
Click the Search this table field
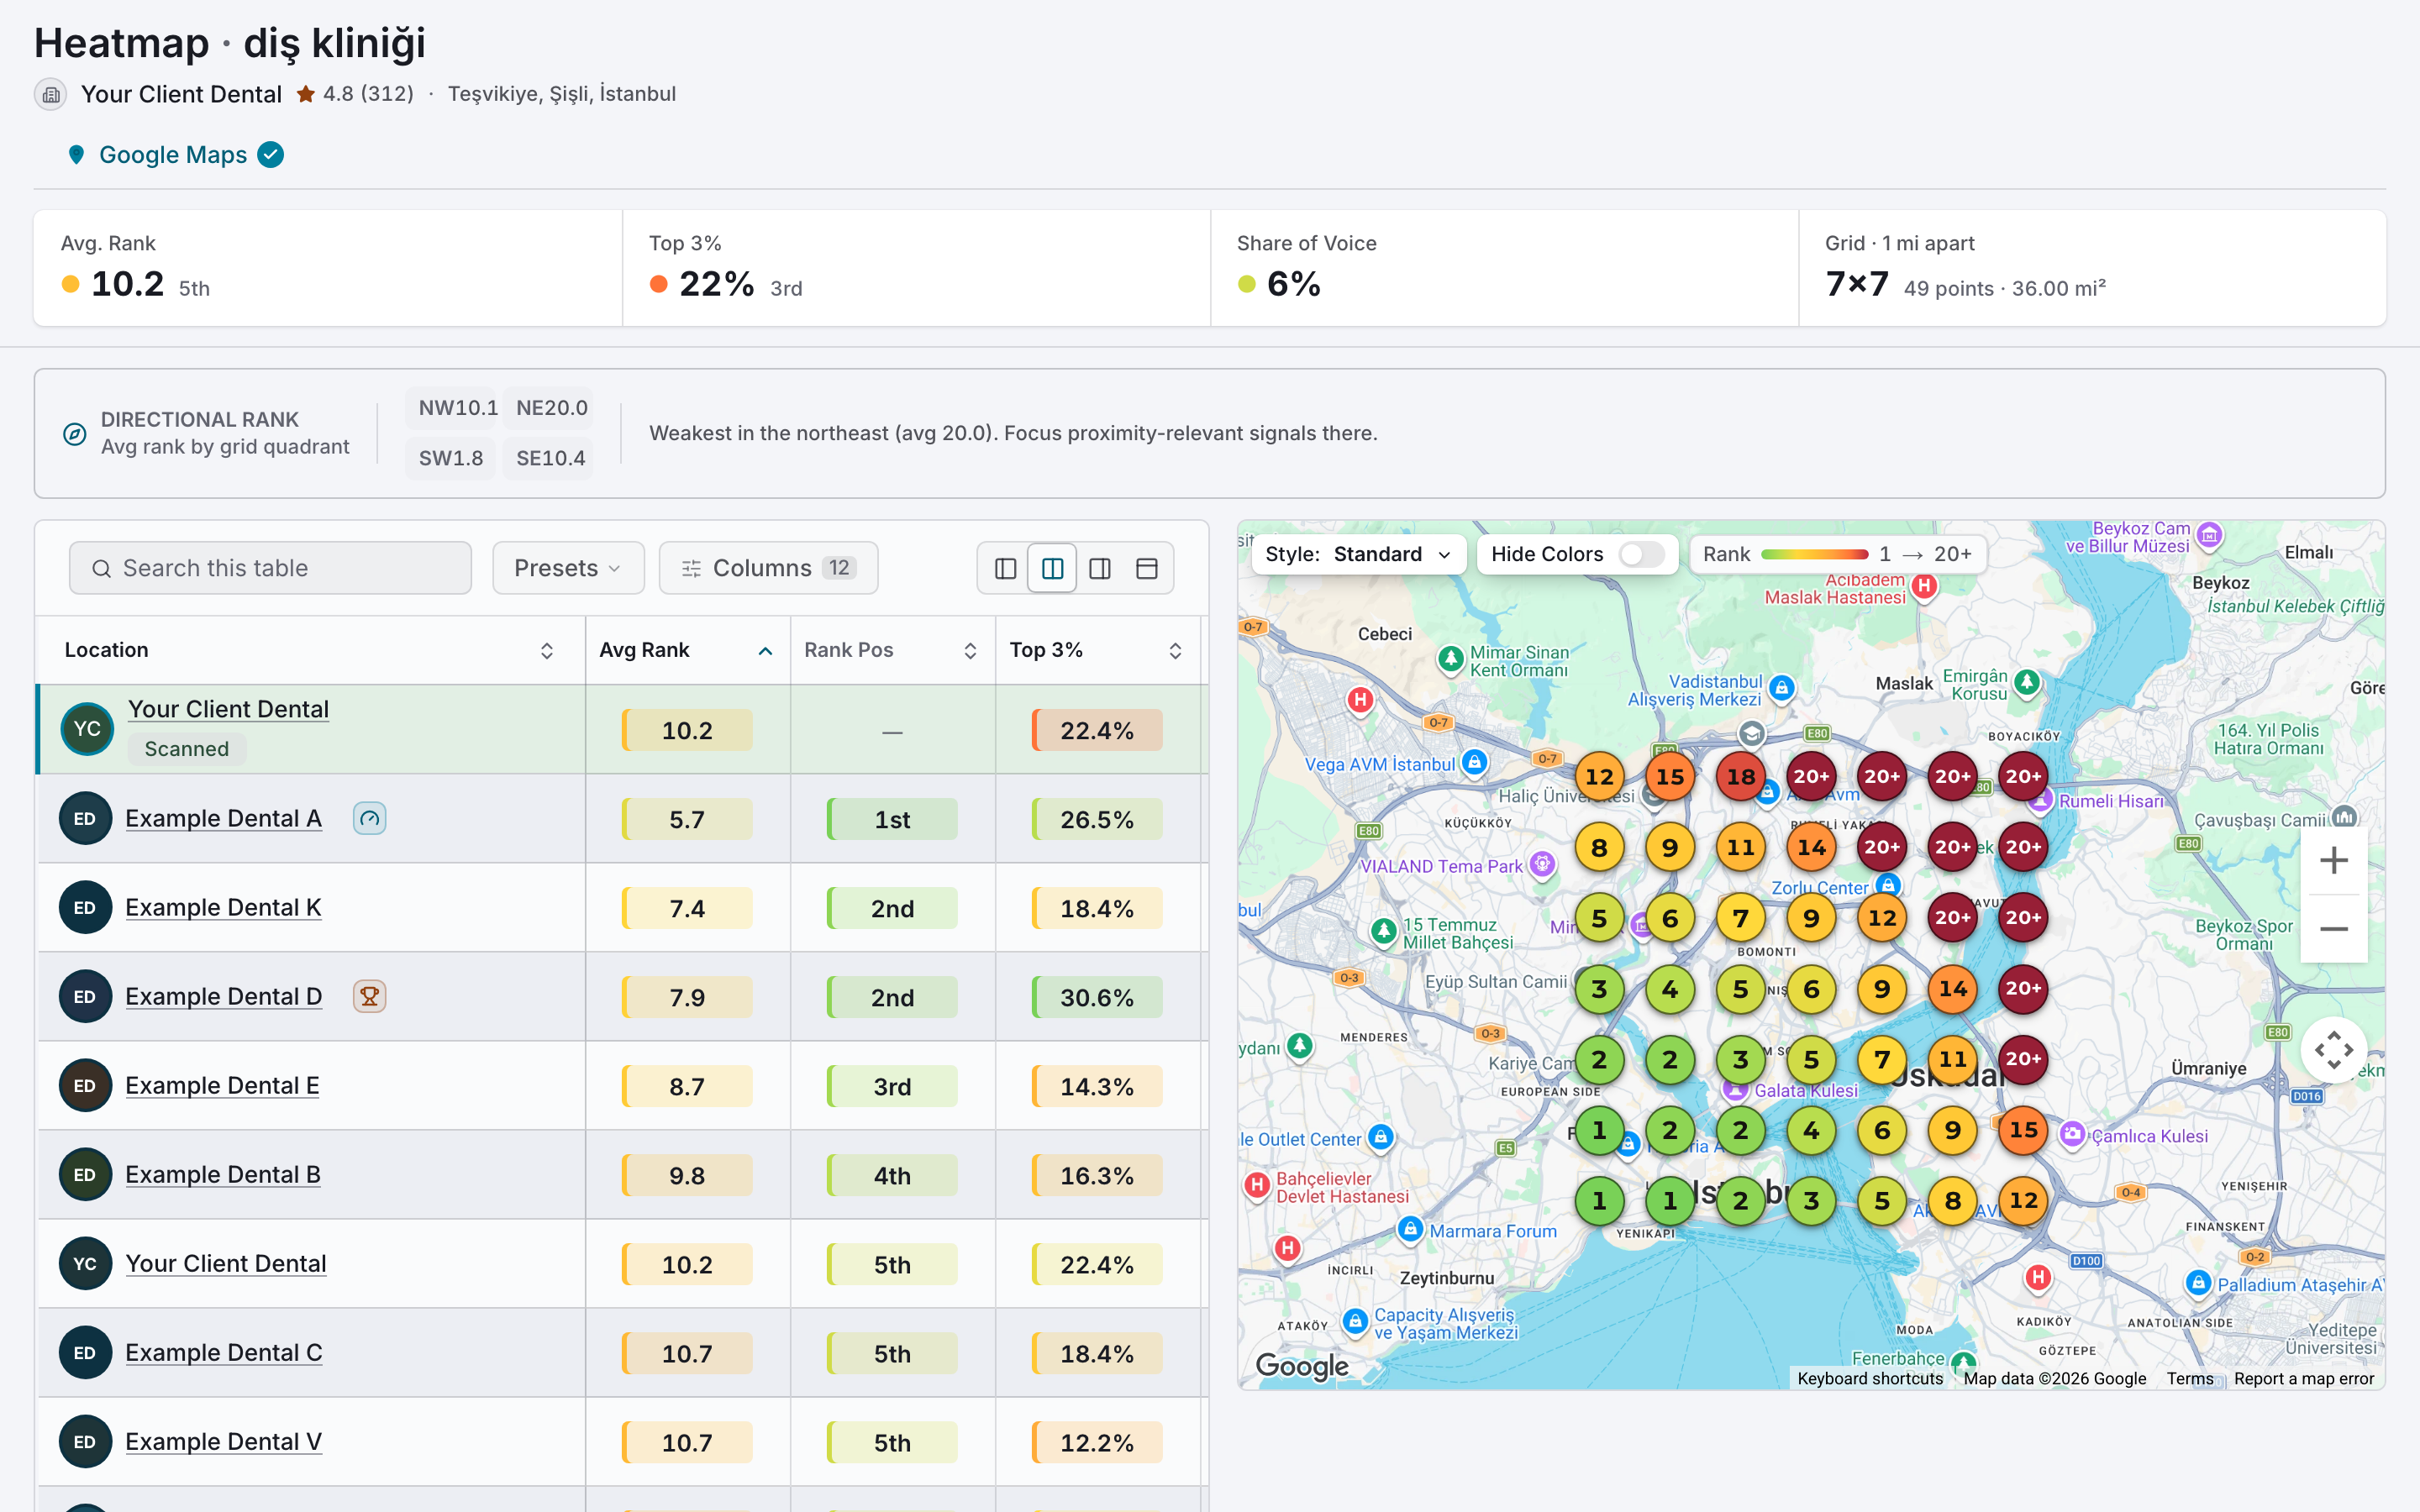[270, 568]
